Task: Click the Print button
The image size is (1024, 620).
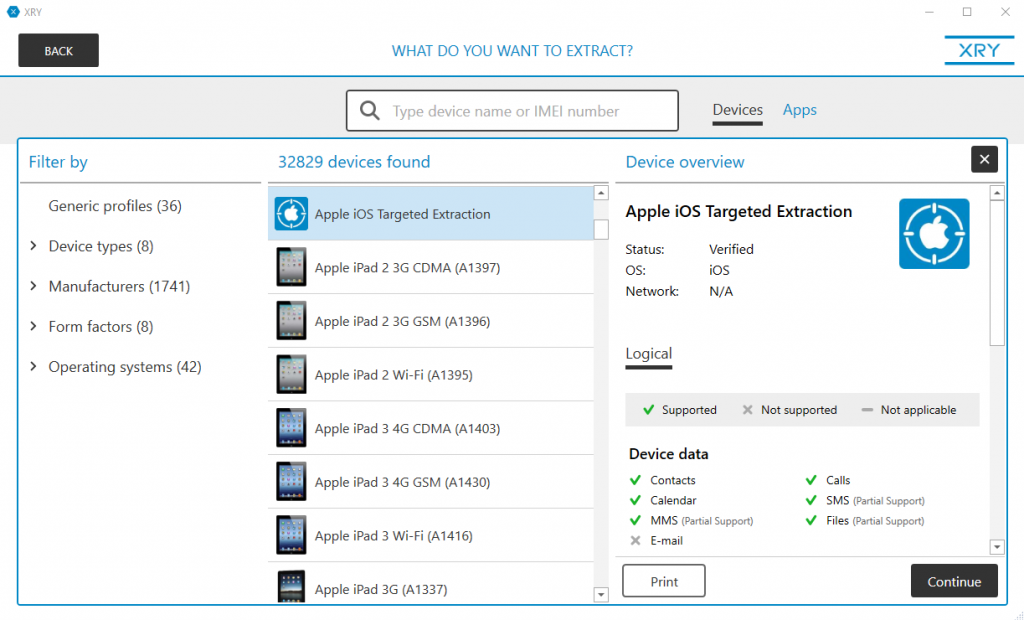Action: click(664, 581)
